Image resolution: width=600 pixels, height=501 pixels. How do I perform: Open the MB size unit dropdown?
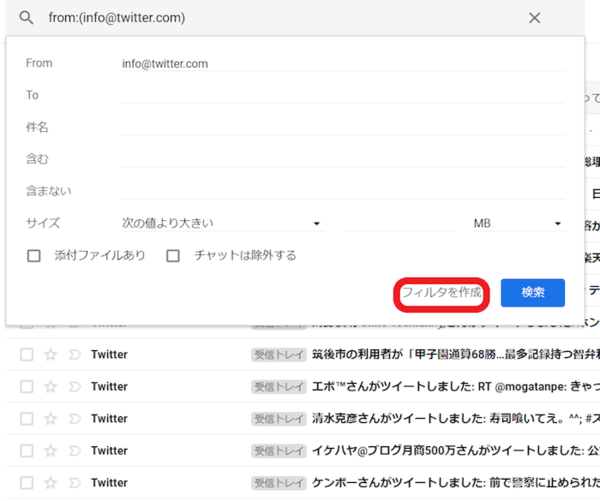pos(519,223)
